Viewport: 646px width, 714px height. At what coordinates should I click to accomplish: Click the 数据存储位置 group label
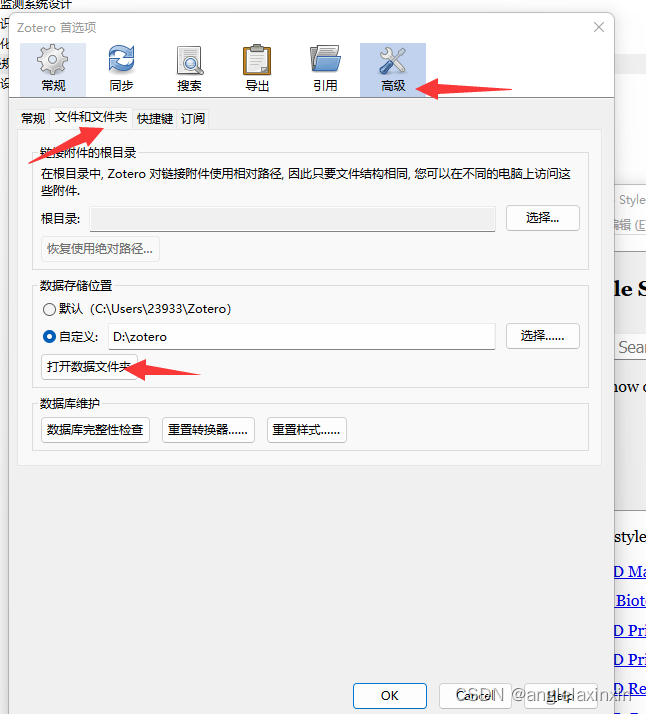point(76,286)
